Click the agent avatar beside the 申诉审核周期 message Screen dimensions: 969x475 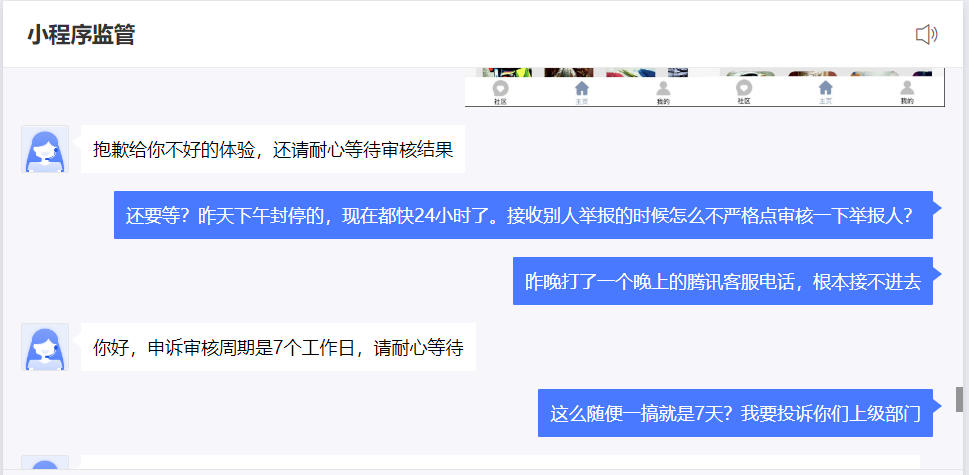point(45,347)
